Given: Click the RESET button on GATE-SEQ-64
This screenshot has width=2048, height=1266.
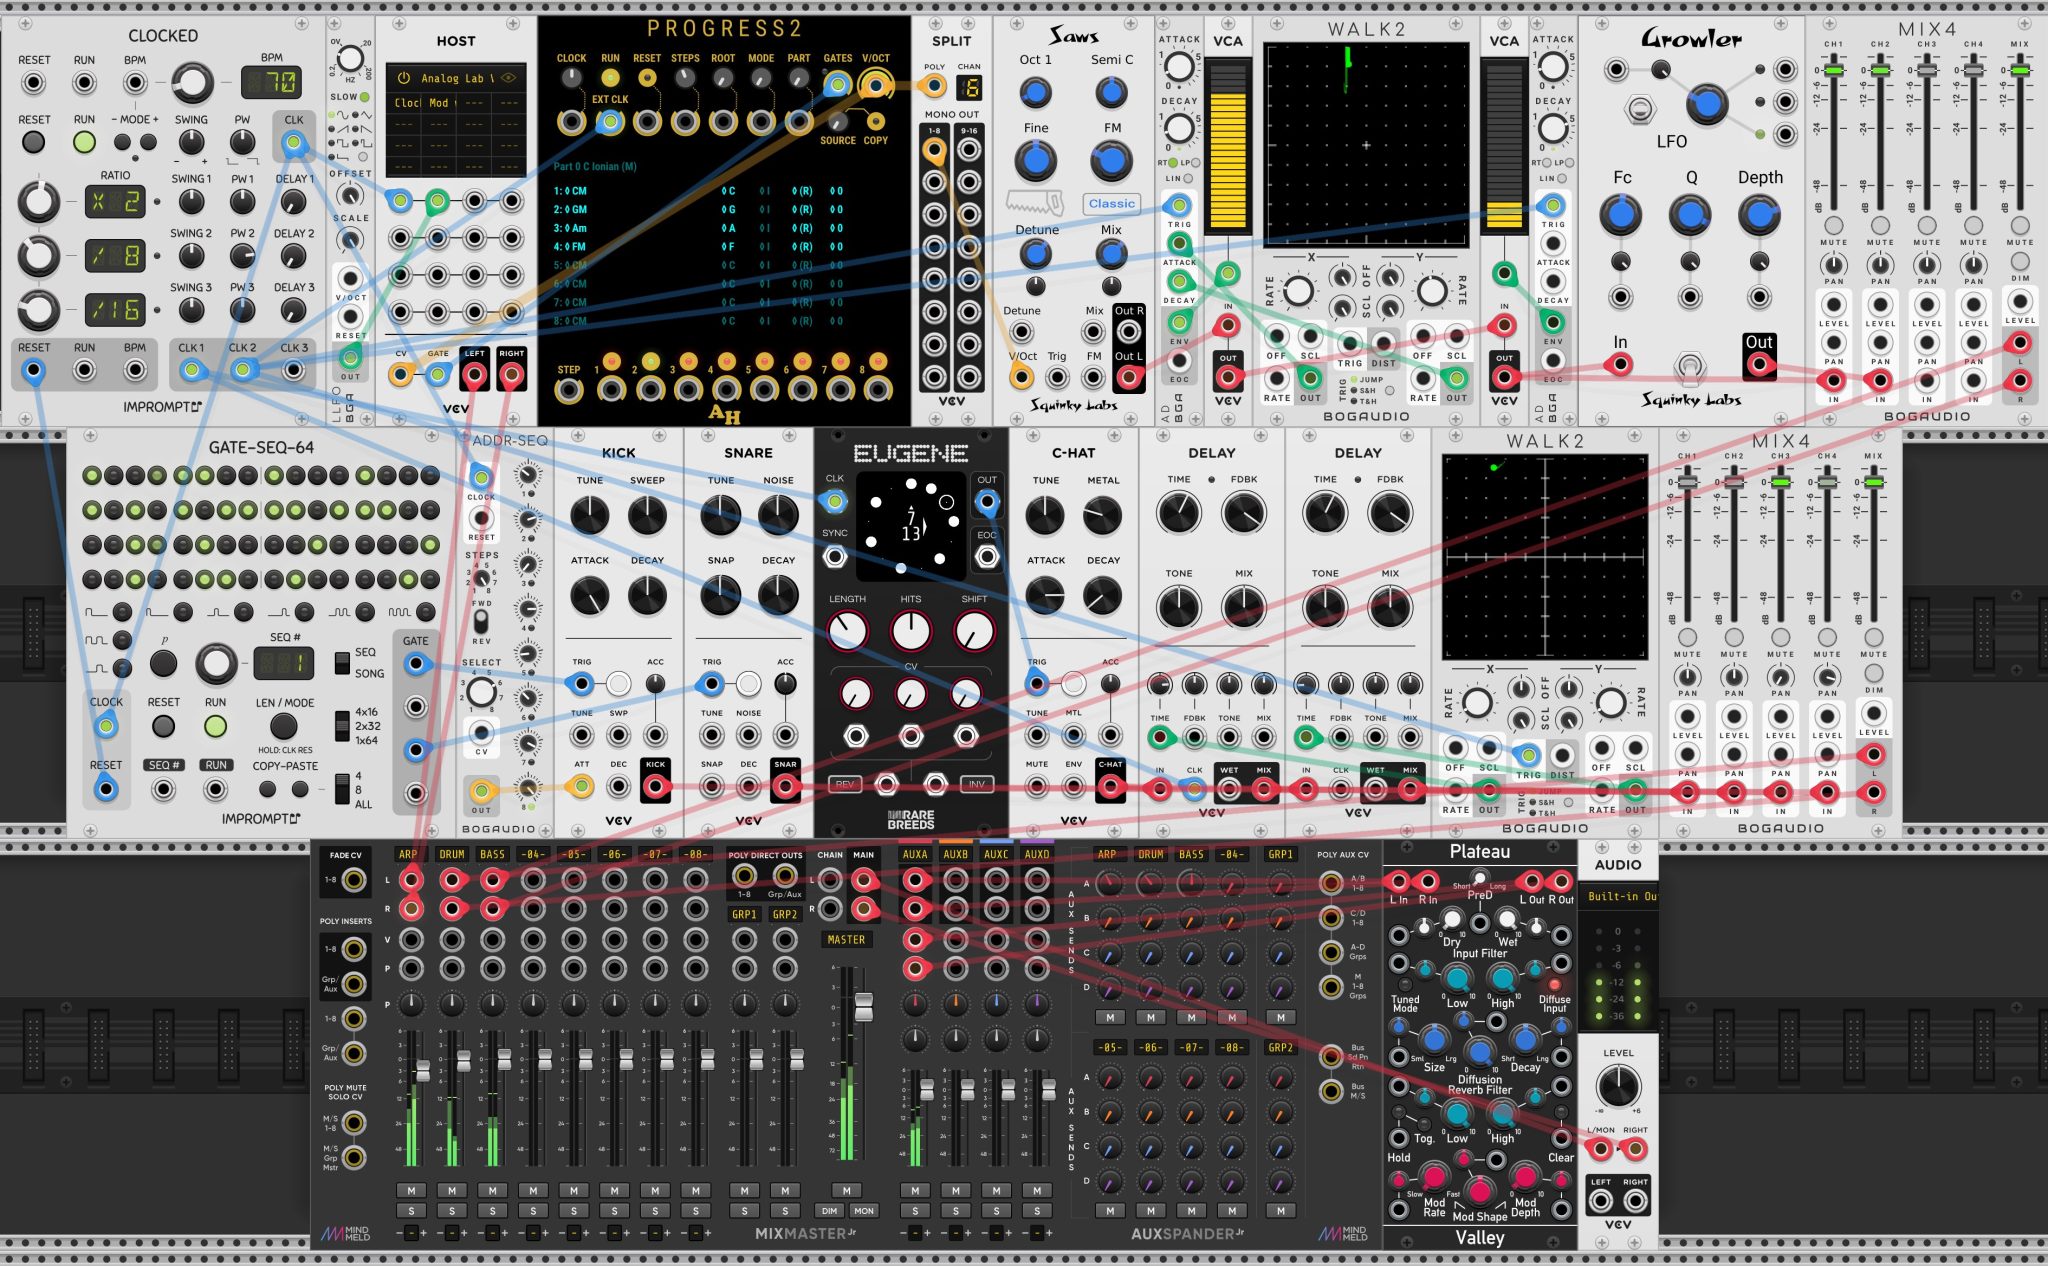Looking at the screenshot, I should [163, 726].
